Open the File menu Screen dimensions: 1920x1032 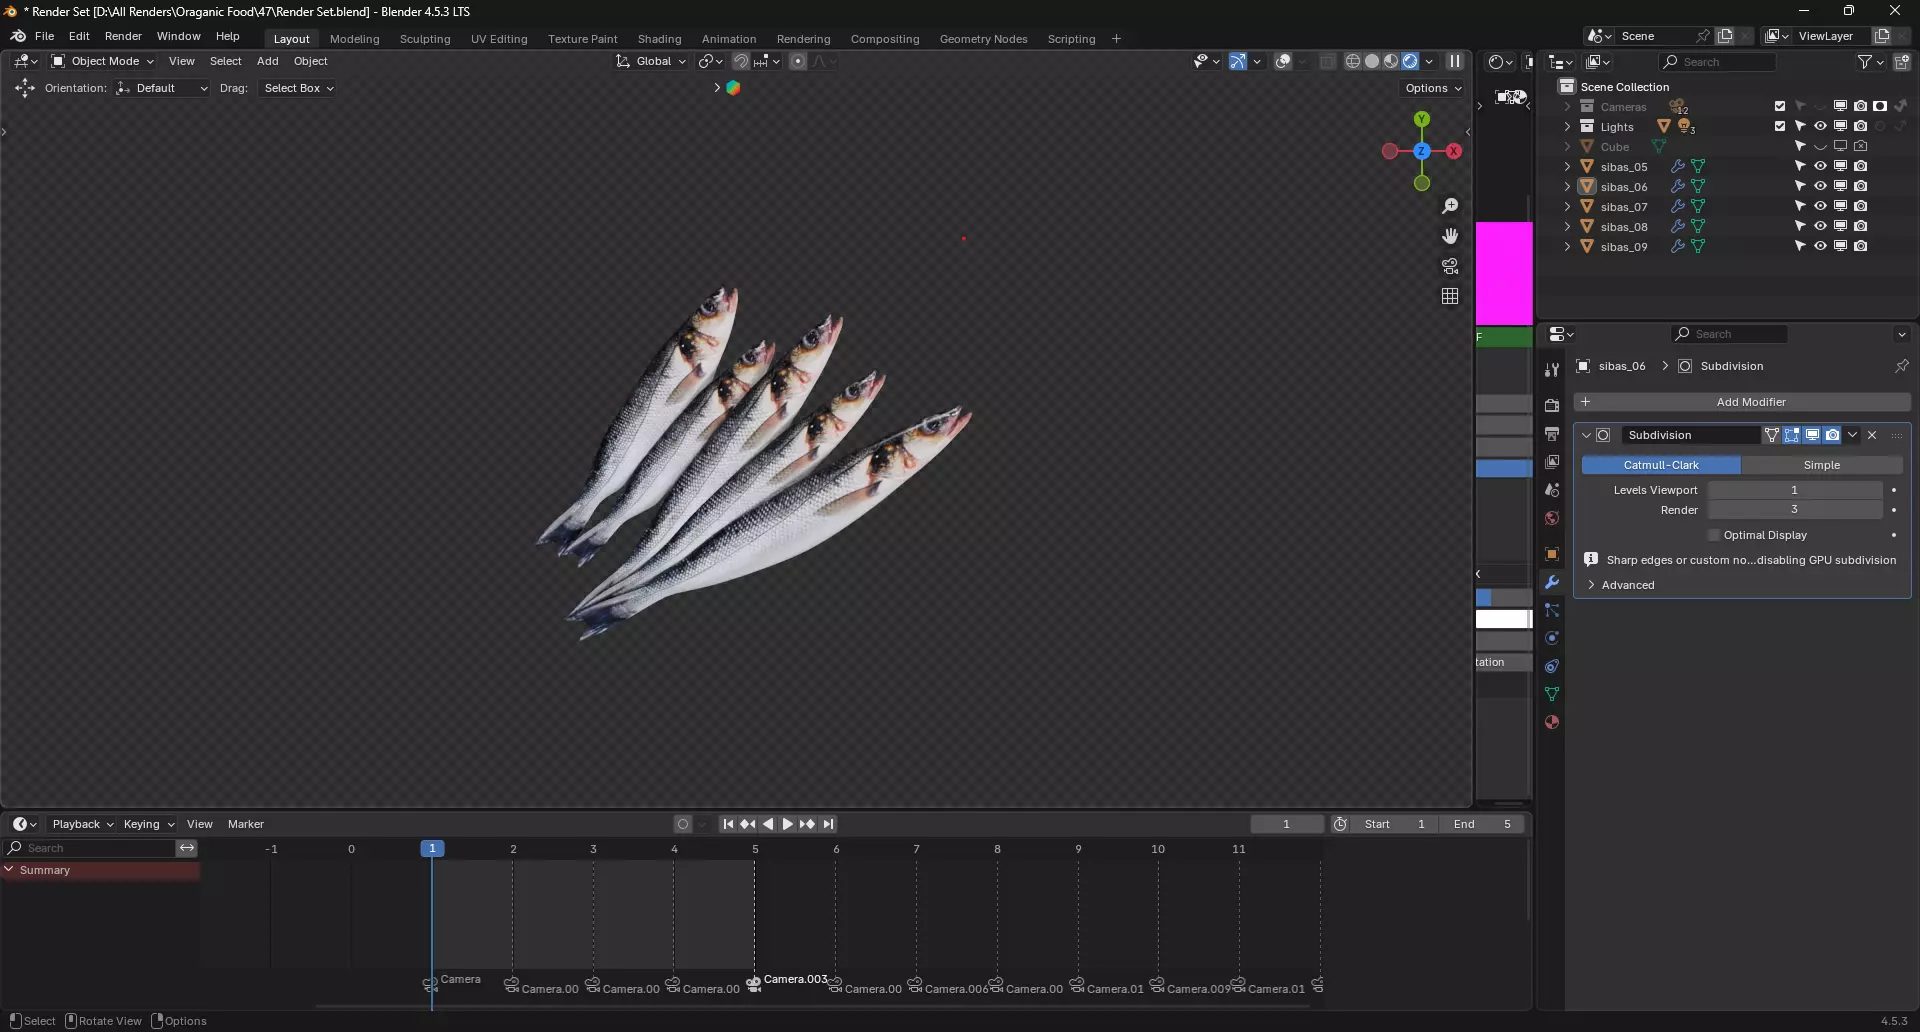pyautogui.click(x=44, y=36)
